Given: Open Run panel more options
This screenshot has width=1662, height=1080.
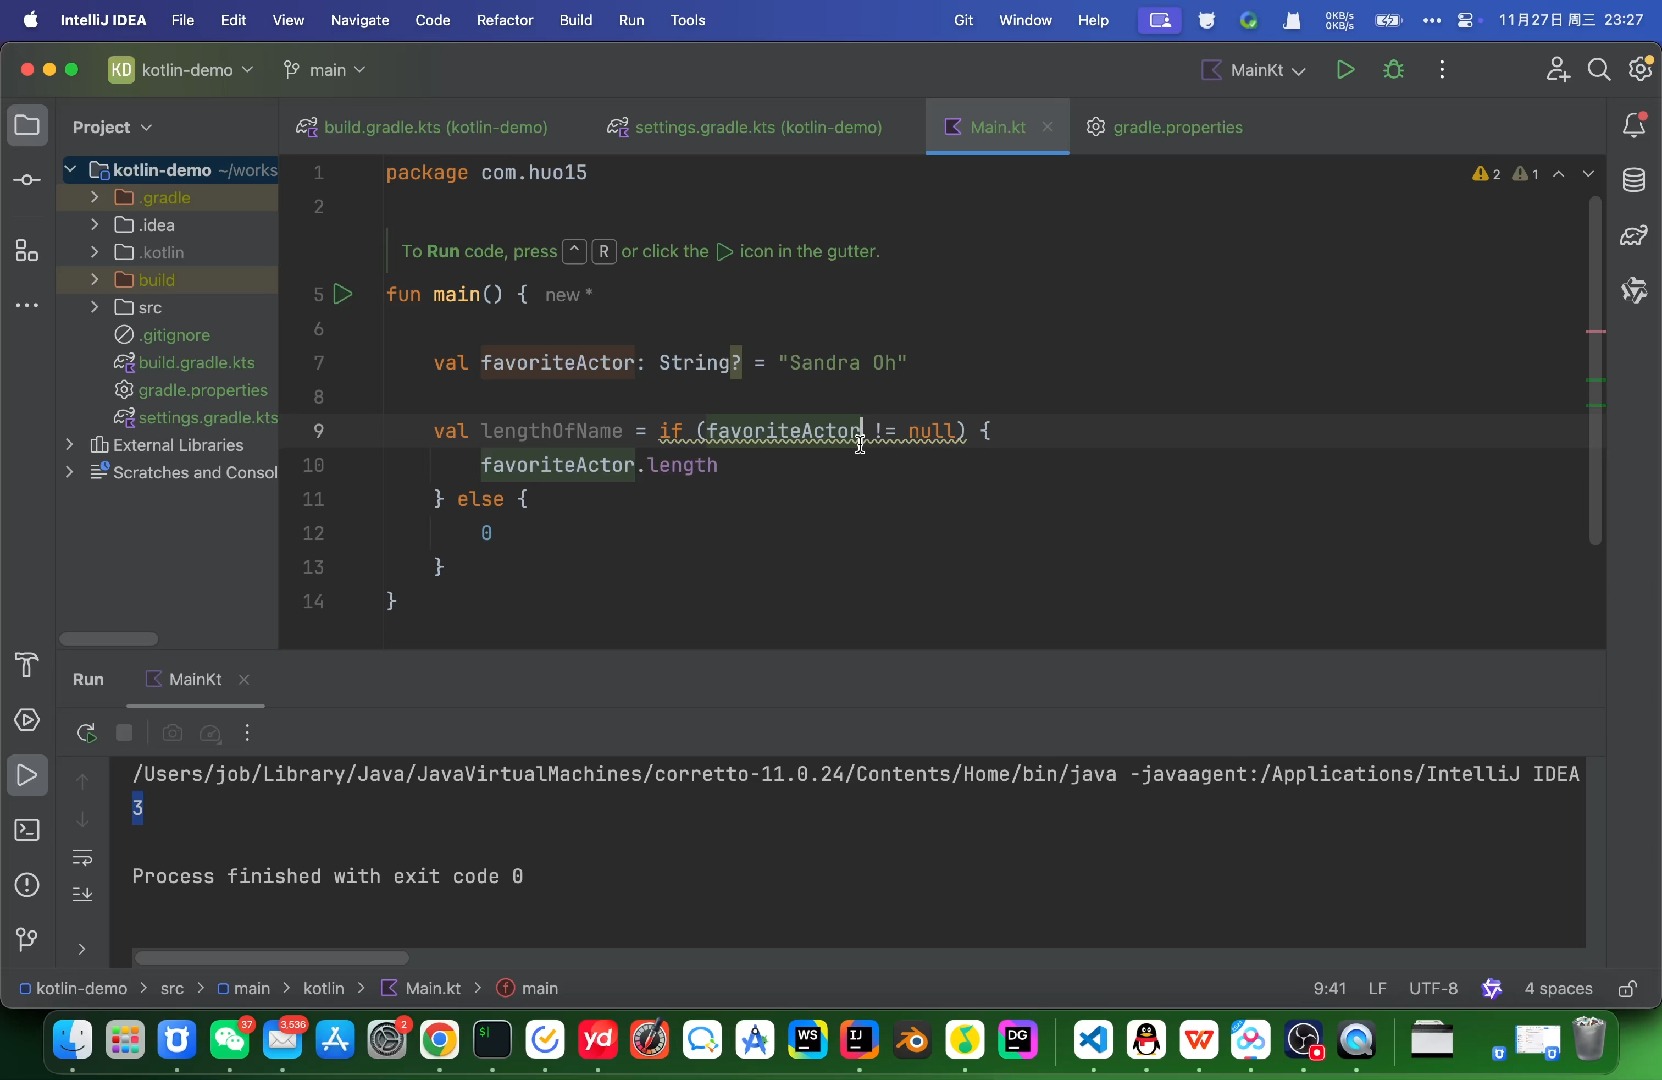Looking at the screenshot, I should 247,733.
